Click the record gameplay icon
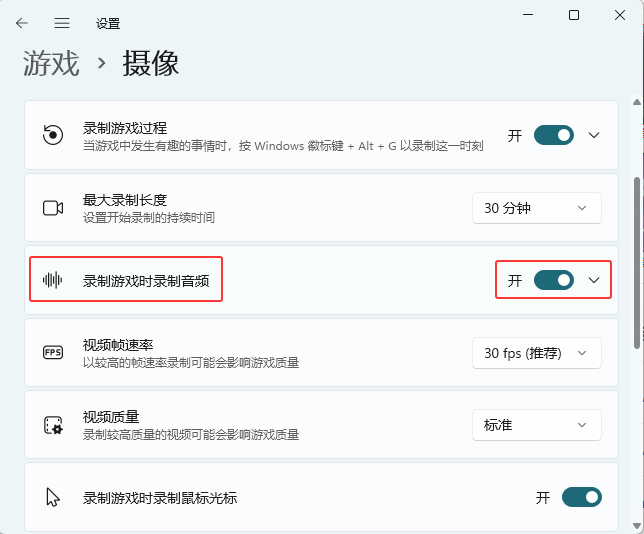644x534 pixels. point(53,135)
